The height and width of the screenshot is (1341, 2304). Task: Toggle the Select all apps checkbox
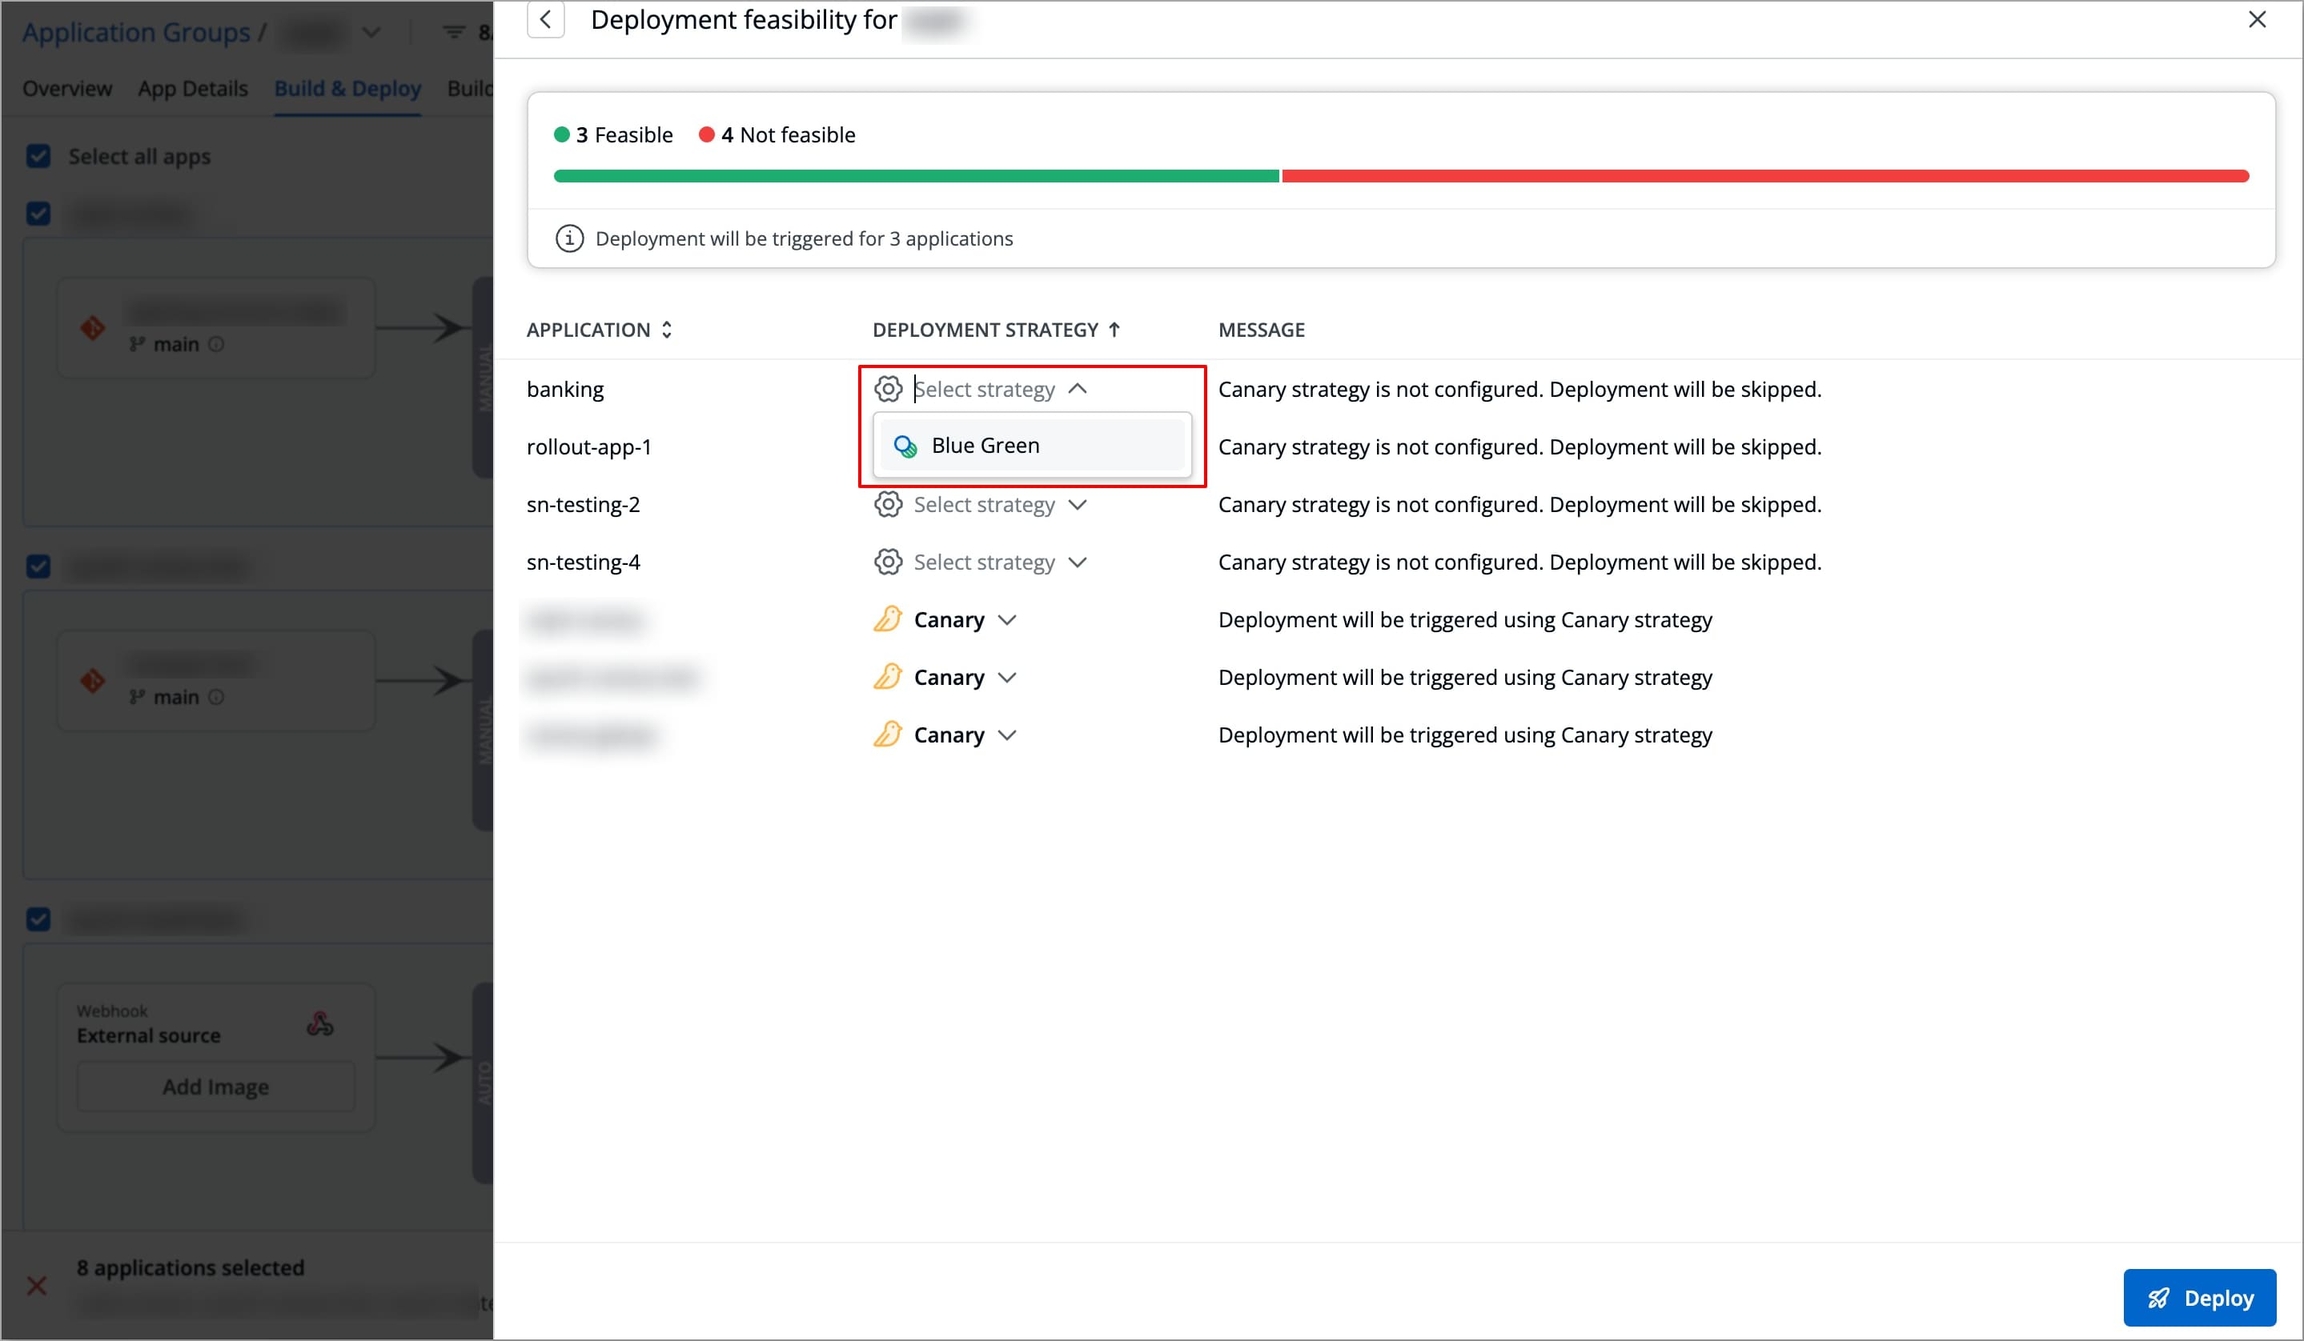click(x=38, y=156)
